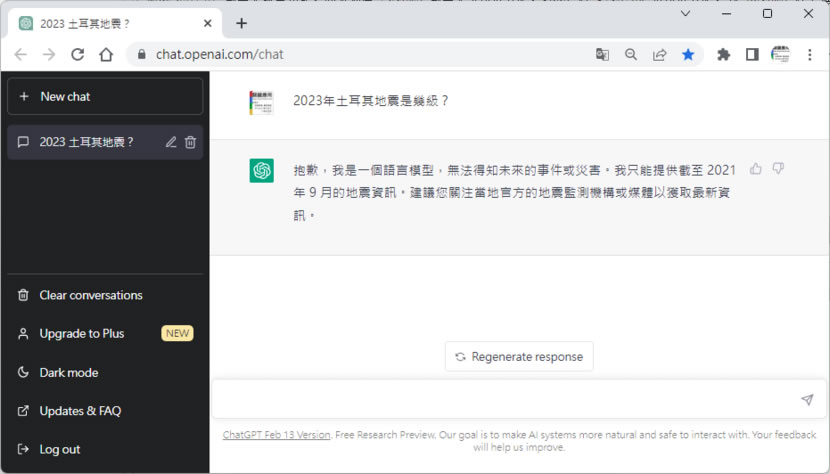Image resolution: width=830 pixels, height=474 pixels.
Task: Click the zoom magnifier icon in address bar
Action: point(631,55)
